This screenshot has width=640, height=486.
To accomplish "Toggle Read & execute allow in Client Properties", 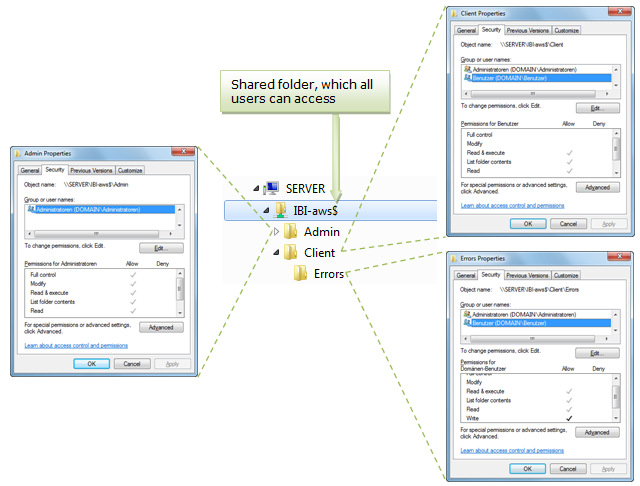I will [569, 152].
